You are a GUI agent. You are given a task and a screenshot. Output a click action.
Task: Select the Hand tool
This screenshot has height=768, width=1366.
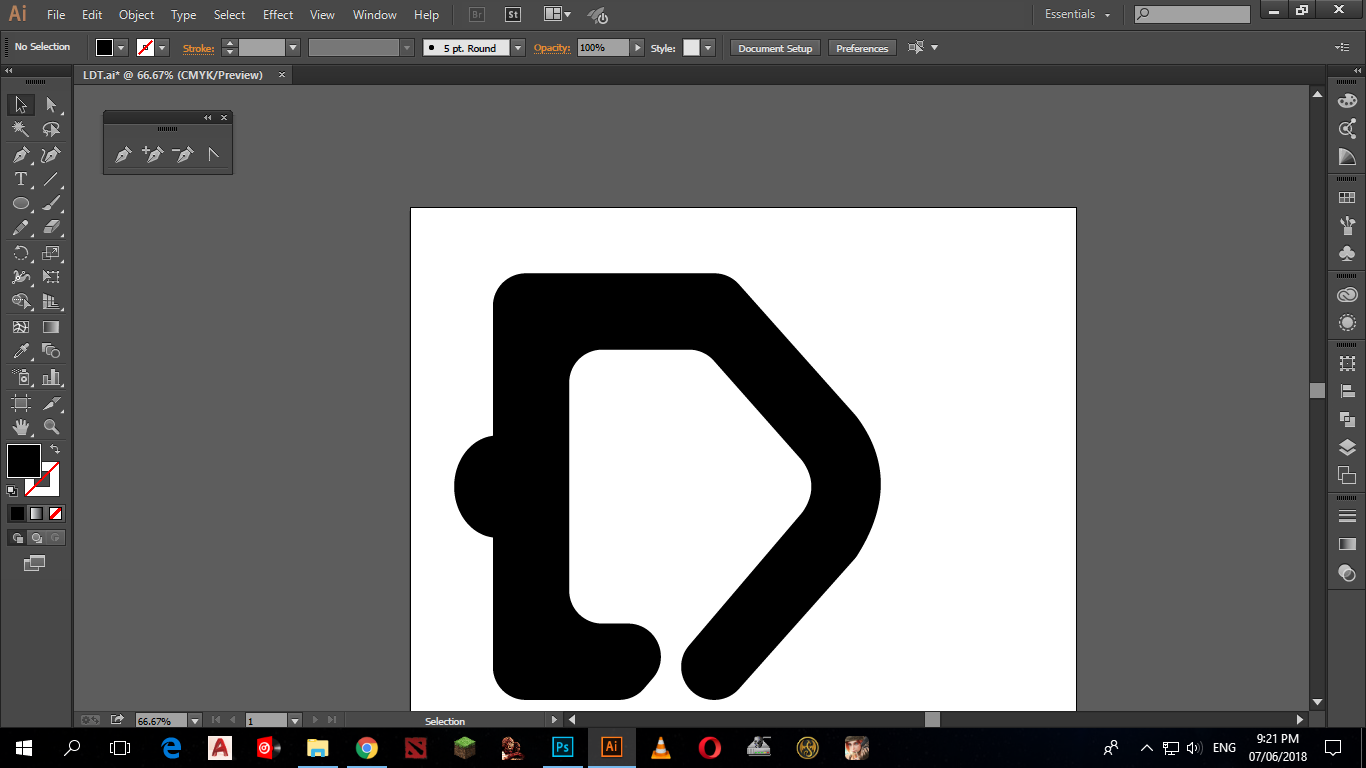[x=21, y=427]
